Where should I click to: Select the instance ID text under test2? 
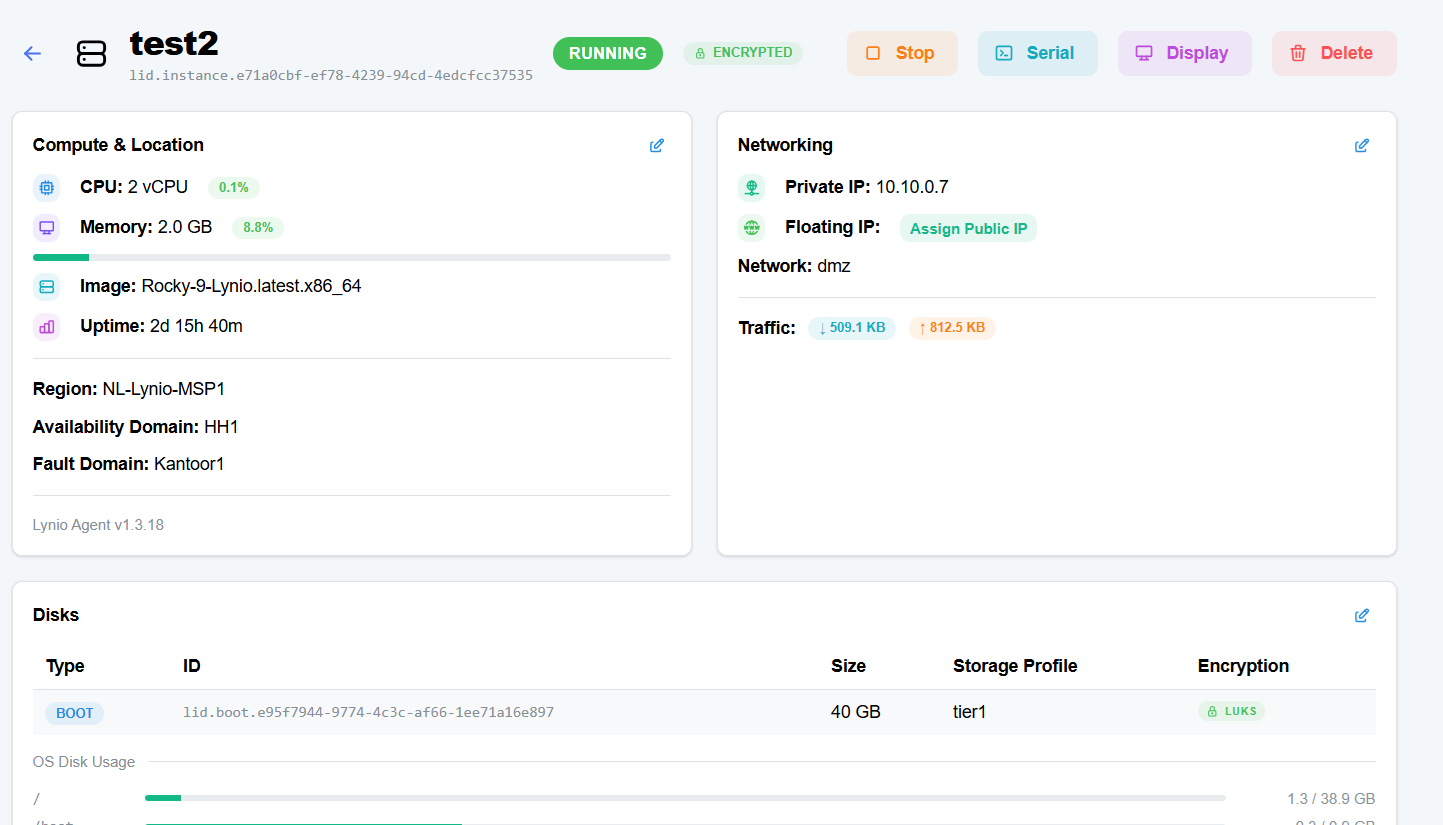[x=331, y=75]
